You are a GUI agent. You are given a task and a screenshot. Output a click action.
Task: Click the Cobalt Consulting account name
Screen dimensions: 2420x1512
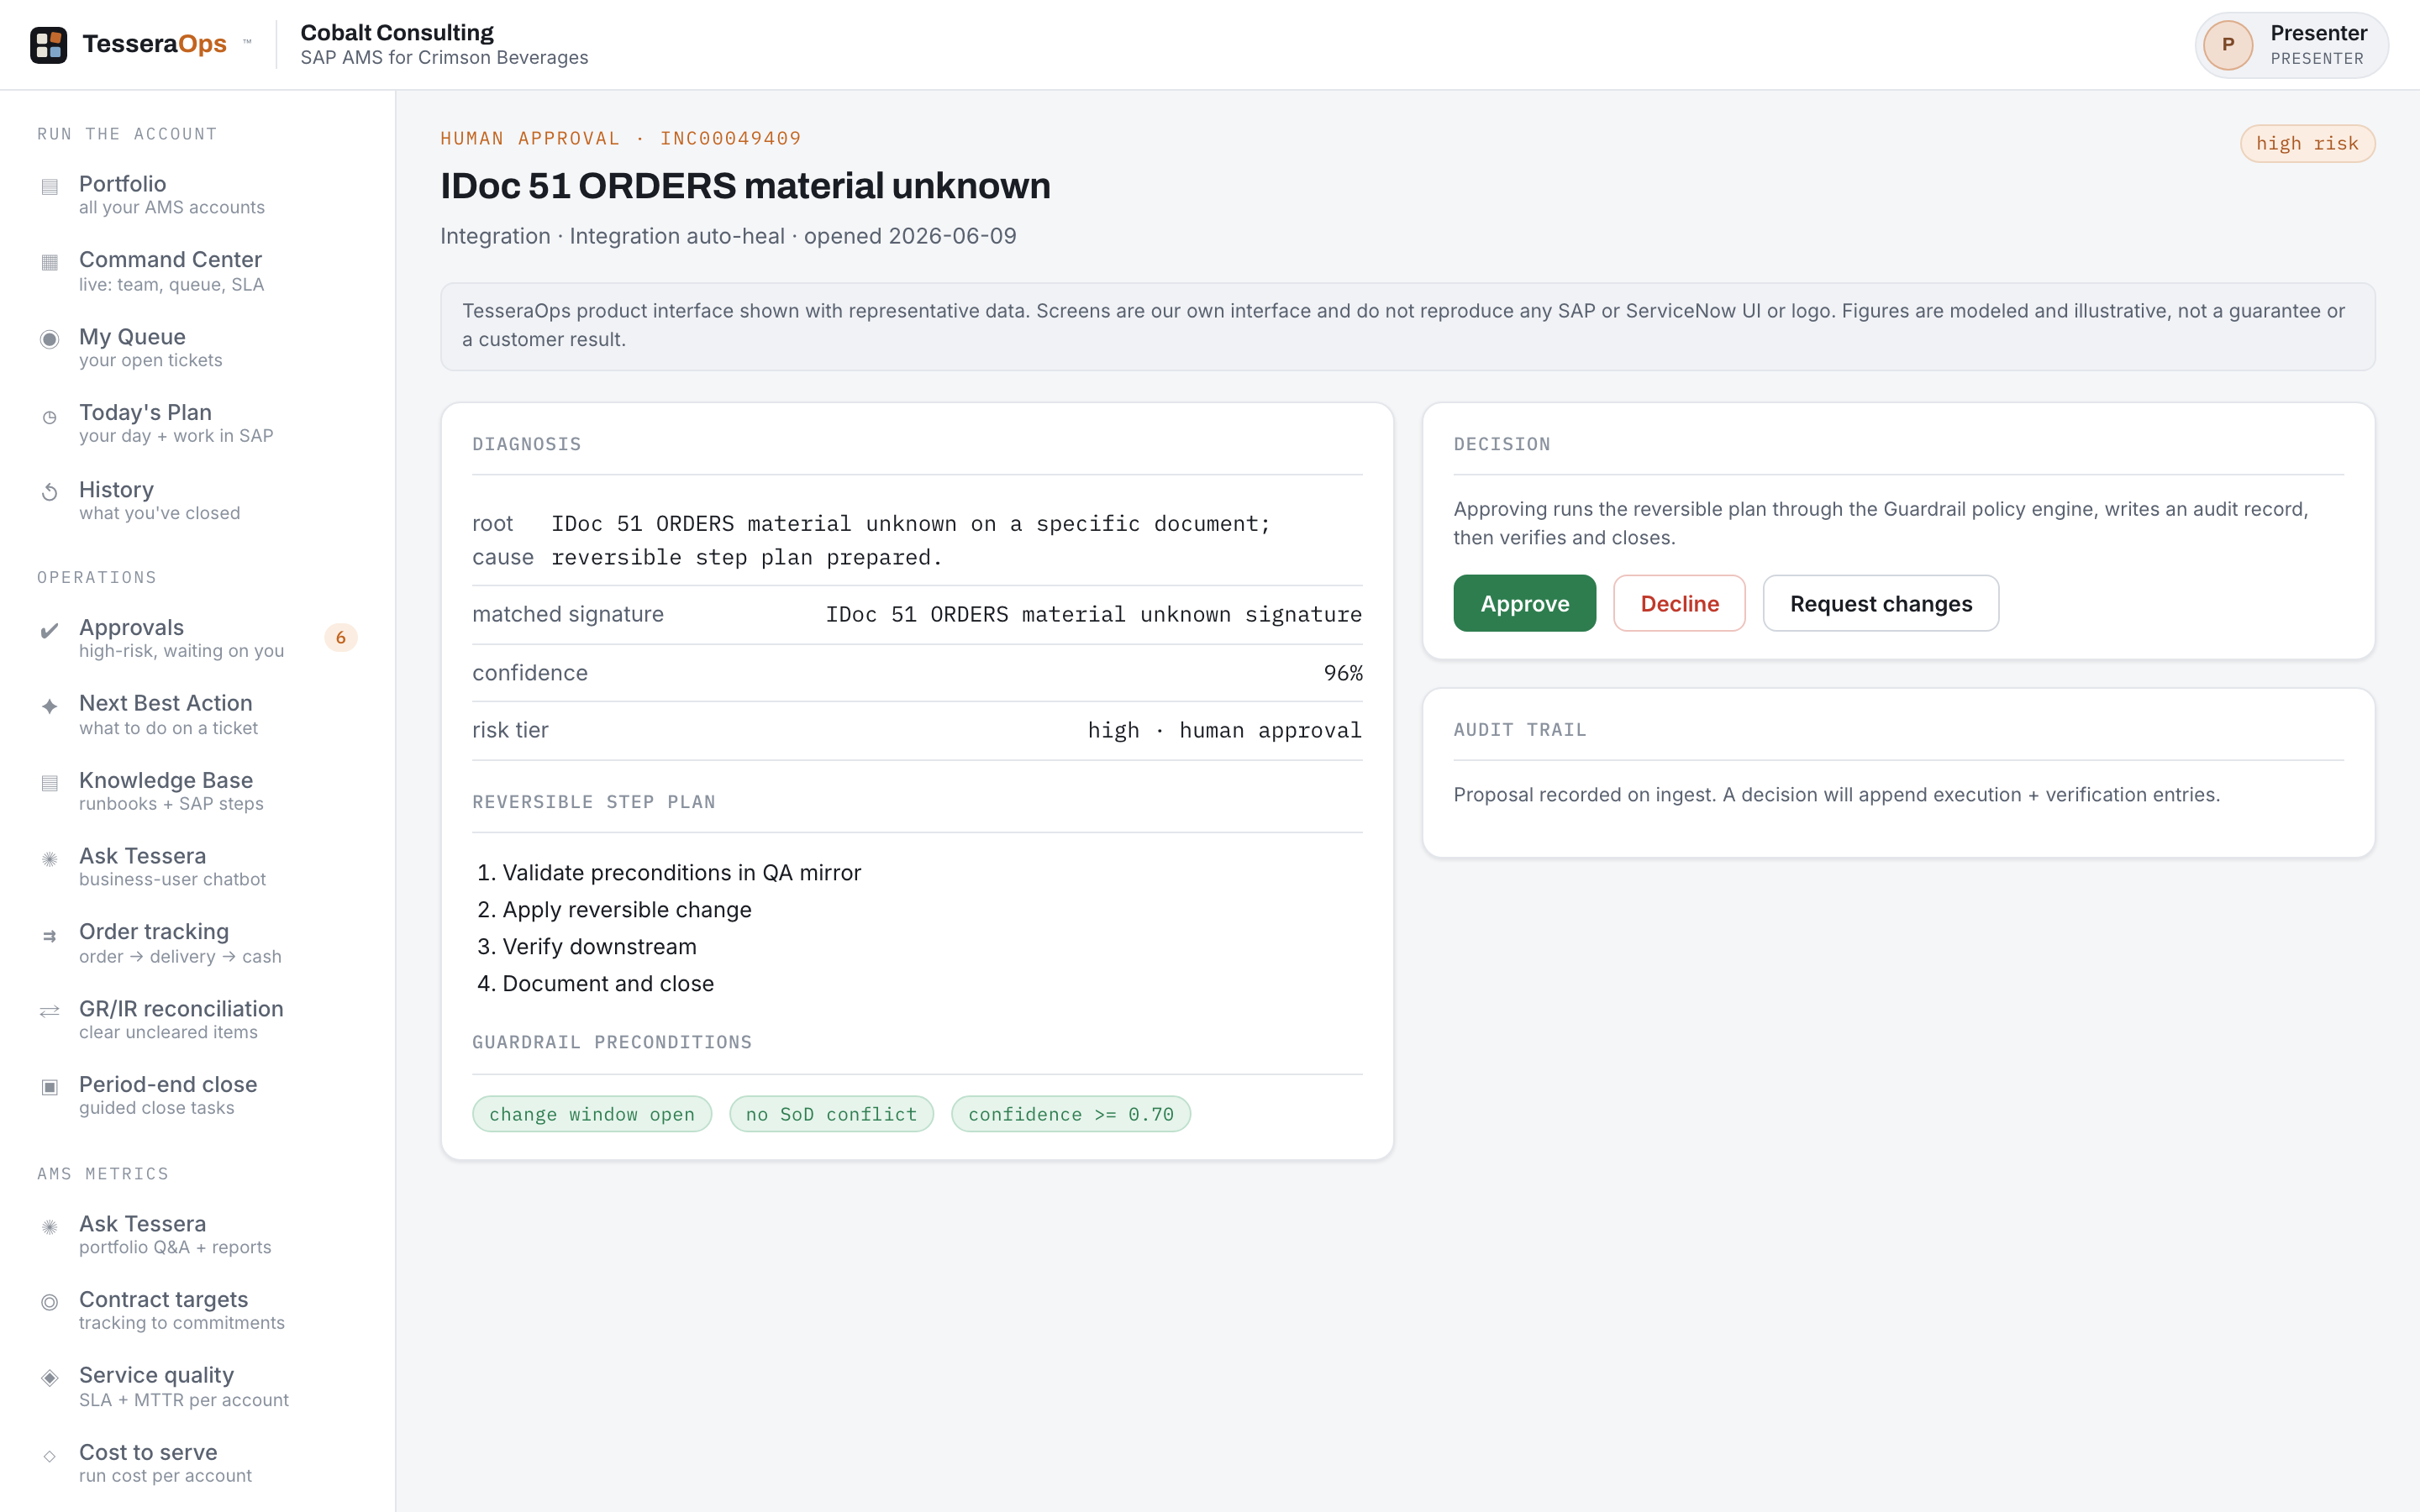point(397,33)
